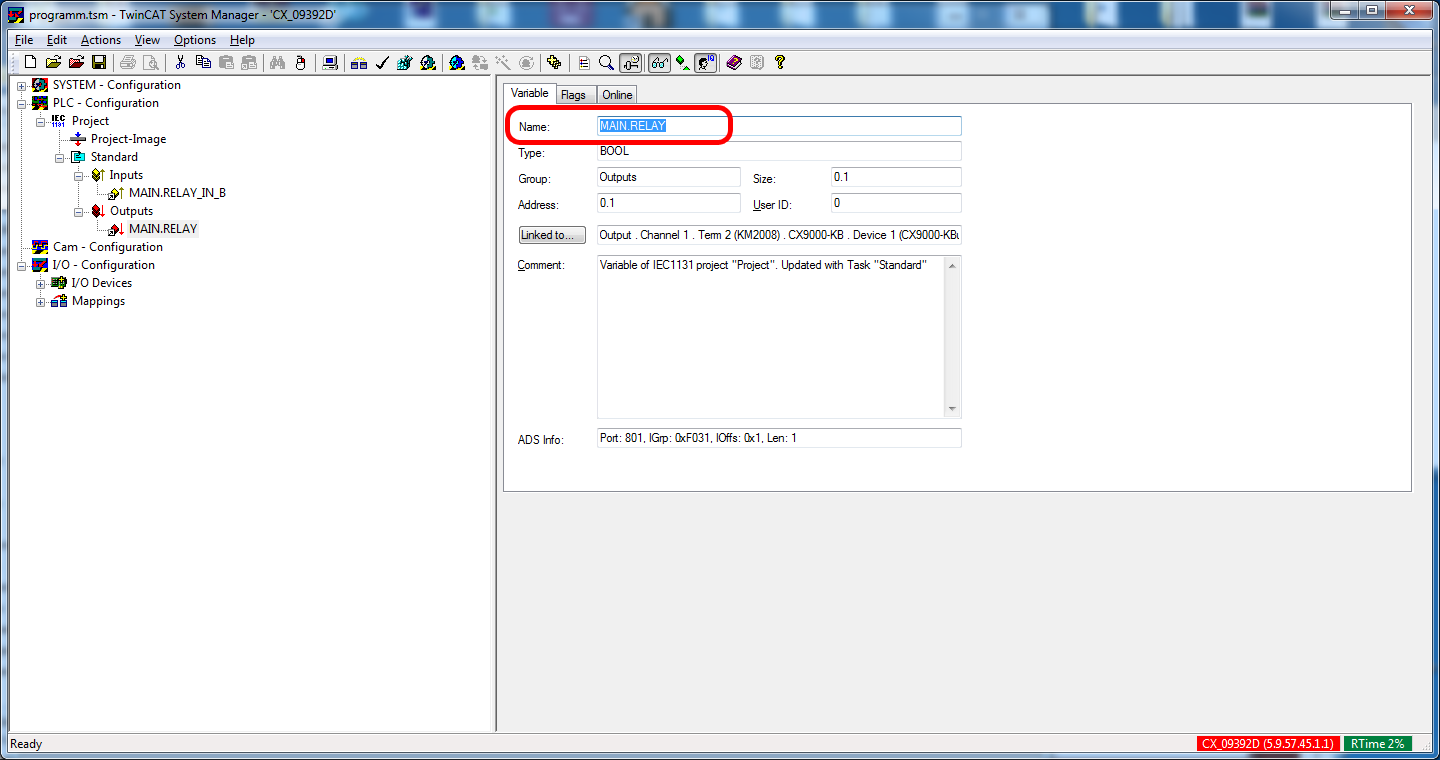
Task: Switch to the Online tab
Action: pos(617,95)
